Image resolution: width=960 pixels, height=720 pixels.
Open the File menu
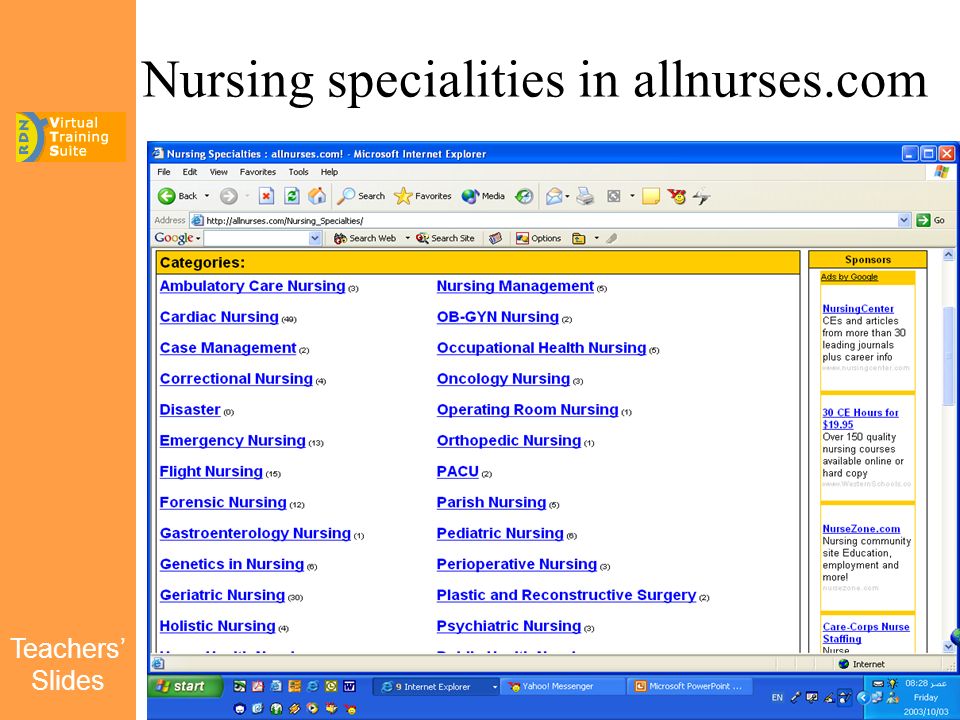(x=163, y=172)
